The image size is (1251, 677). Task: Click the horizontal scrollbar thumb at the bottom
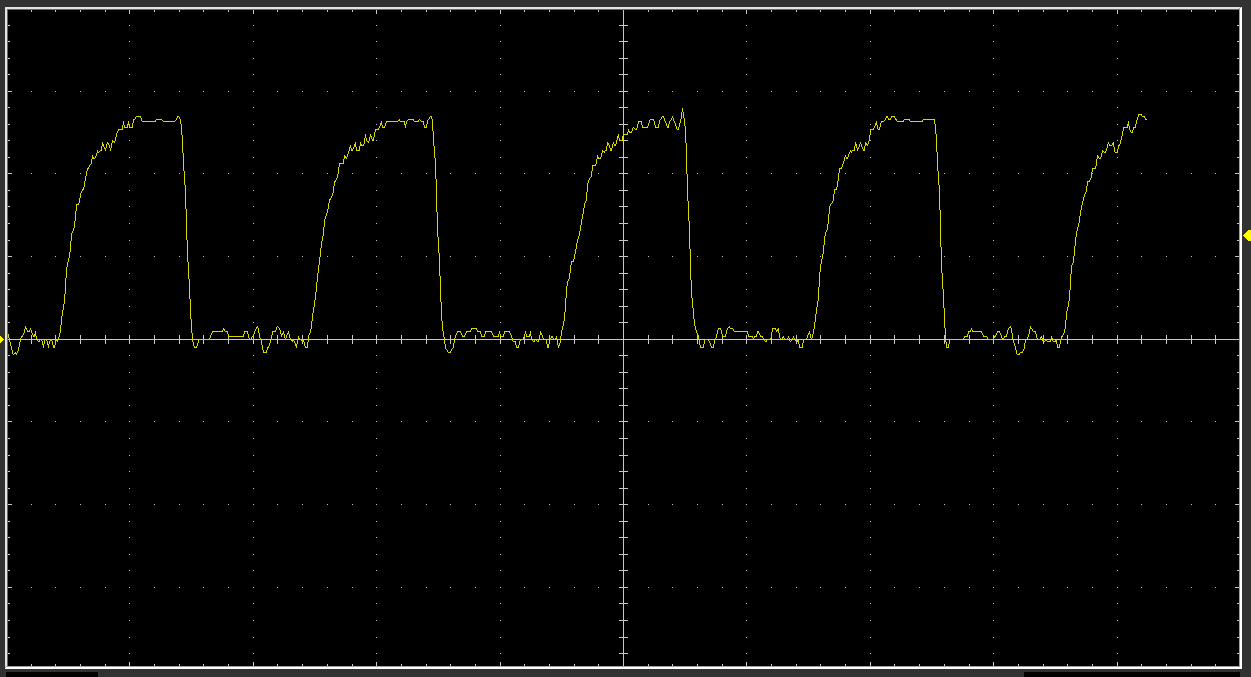560,673
